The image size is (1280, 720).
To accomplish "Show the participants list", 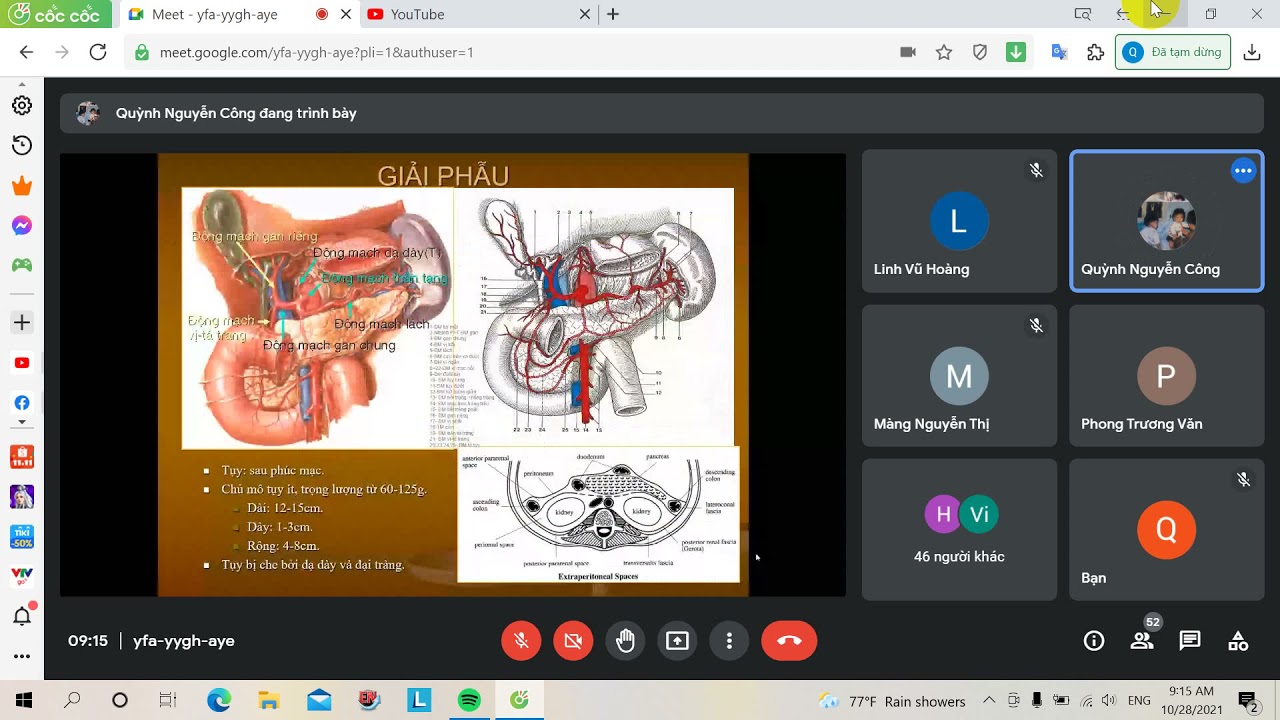I will [x=1142, y=641].
